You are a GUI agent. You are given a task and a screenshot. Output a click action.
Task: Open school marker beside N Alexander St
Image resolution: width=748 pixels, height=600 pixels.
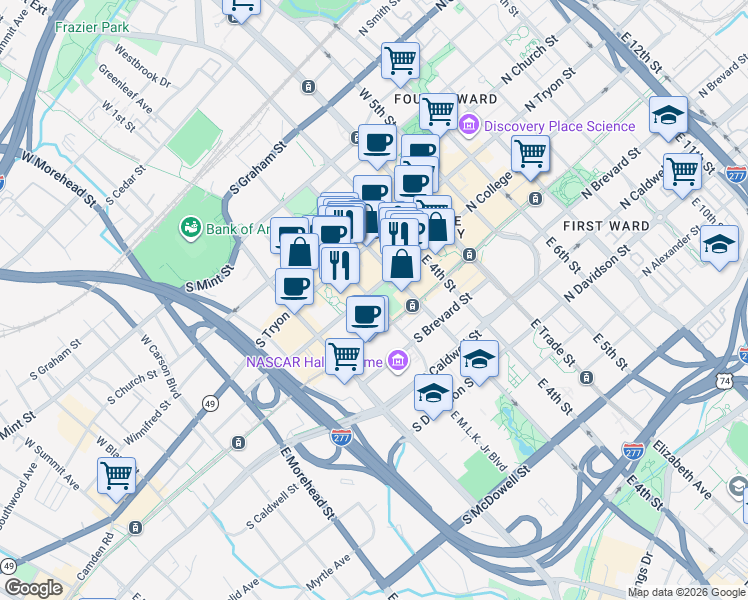coord(719,247)
